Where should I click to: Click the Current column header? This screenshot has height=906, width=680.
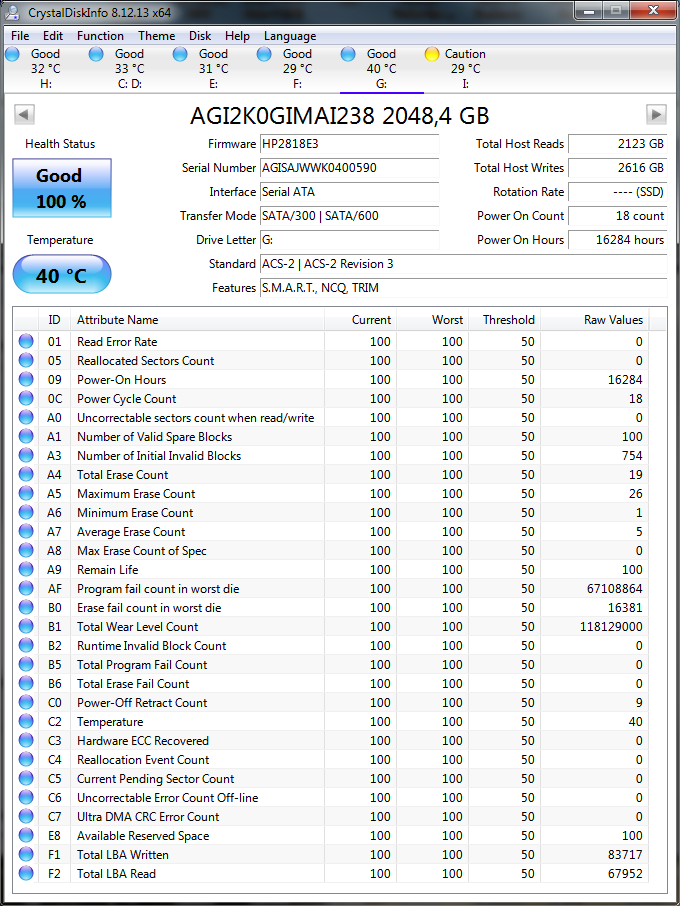point(361,320)
